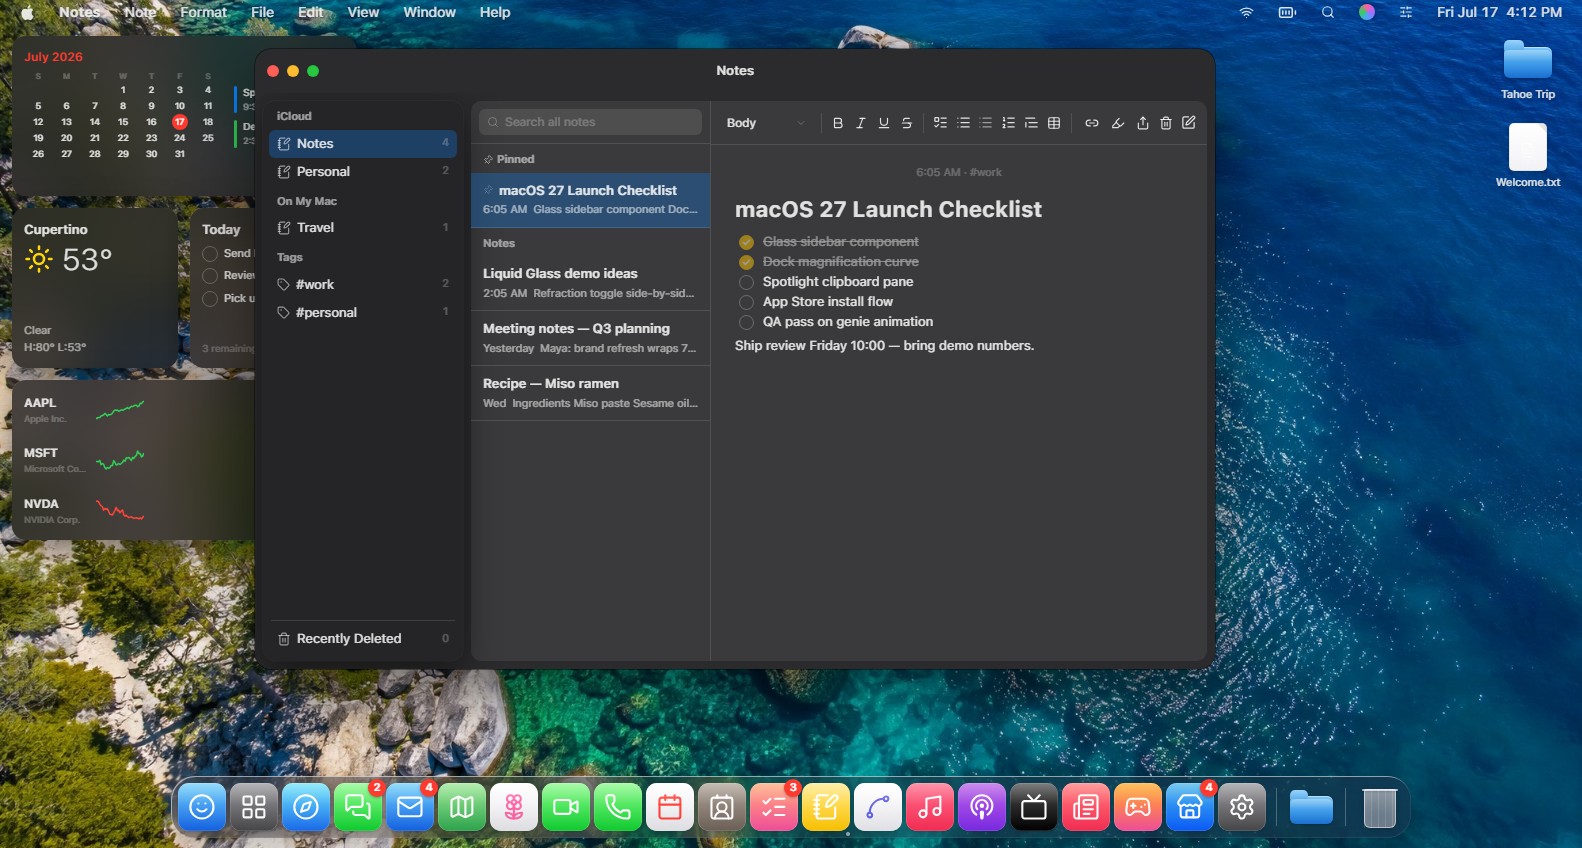The width and height of the screenshot is (1582, 848).
Task: Complete the "Send" reminder in Today widget
Action: coord(210,254)
